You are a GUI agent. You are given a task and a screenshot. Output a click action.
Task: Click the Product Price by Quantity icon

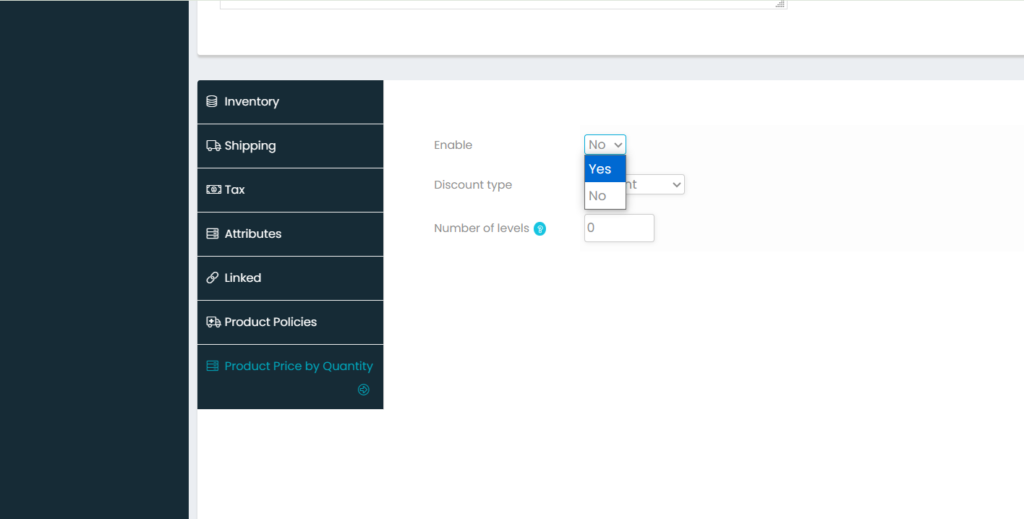point(212,366)
